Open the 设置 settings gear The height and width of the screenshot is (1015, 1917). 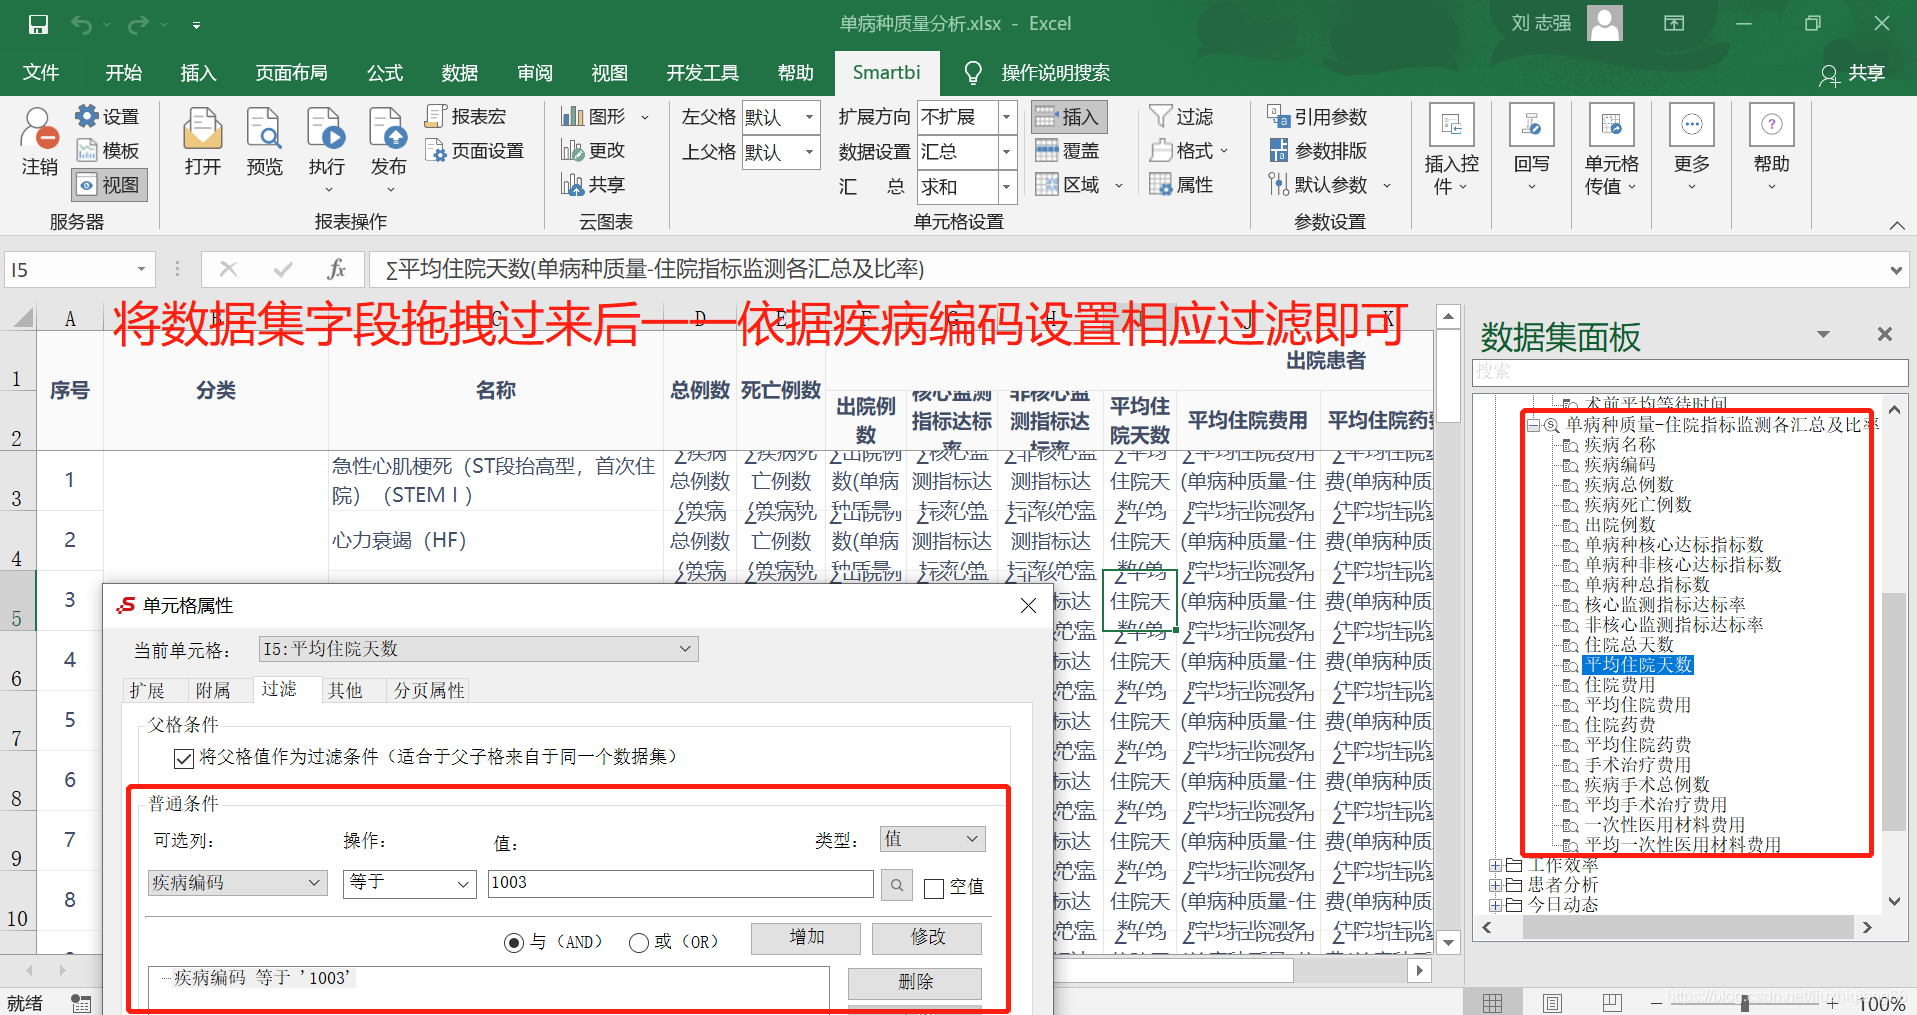point(107,117)
